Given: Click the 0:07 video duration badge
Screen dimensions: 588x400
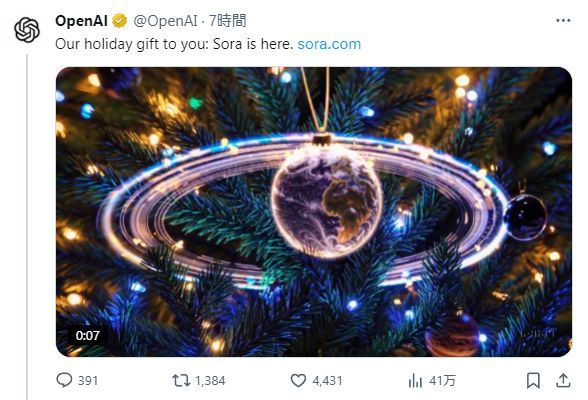Looking at the screenshot, I should tap(87, 335).
